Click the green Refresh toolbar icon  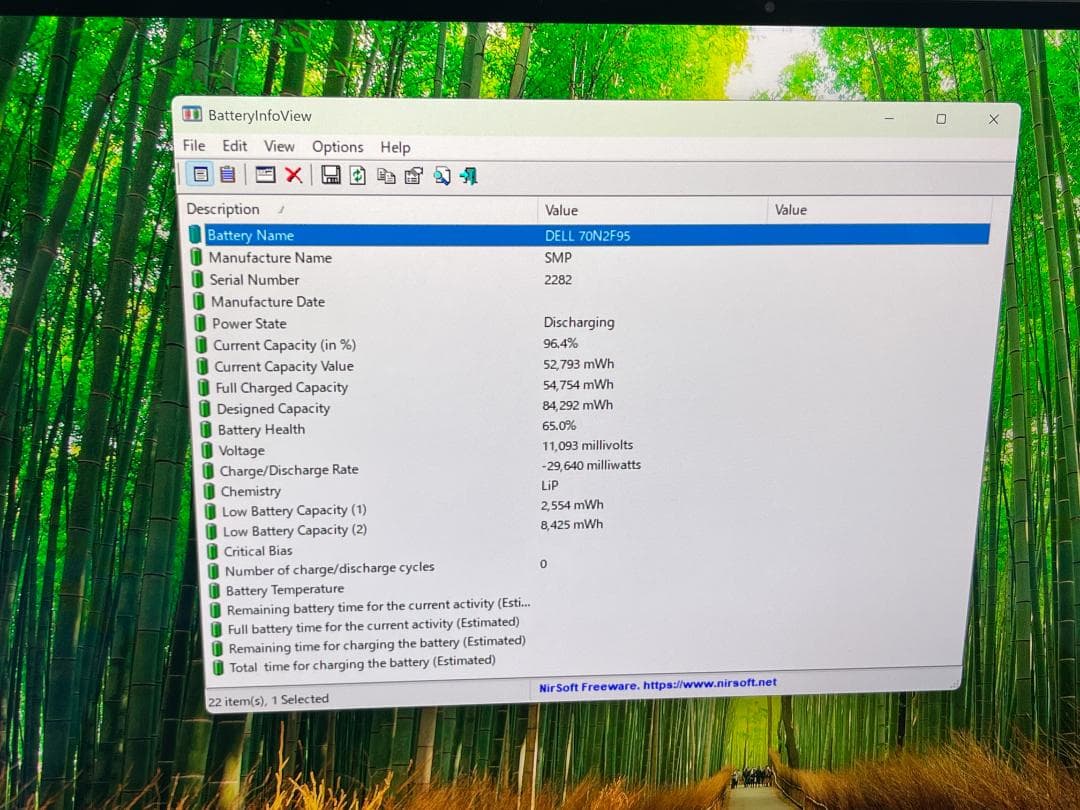[x=358, y=176]
